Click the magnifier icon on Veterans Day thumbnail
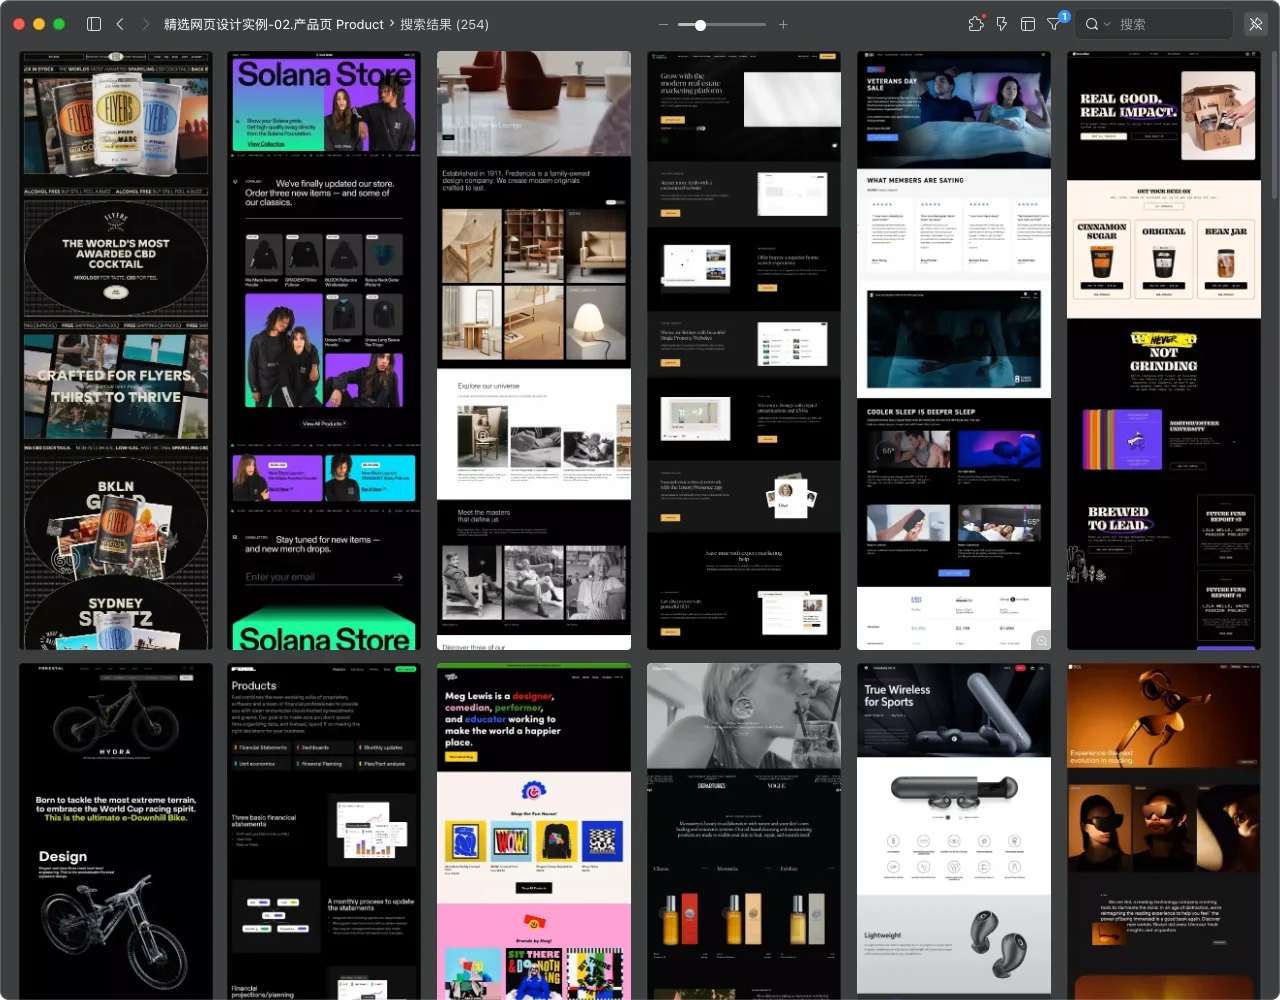The height and width of the screenshot is (1000, 1280). (1041, 641)
